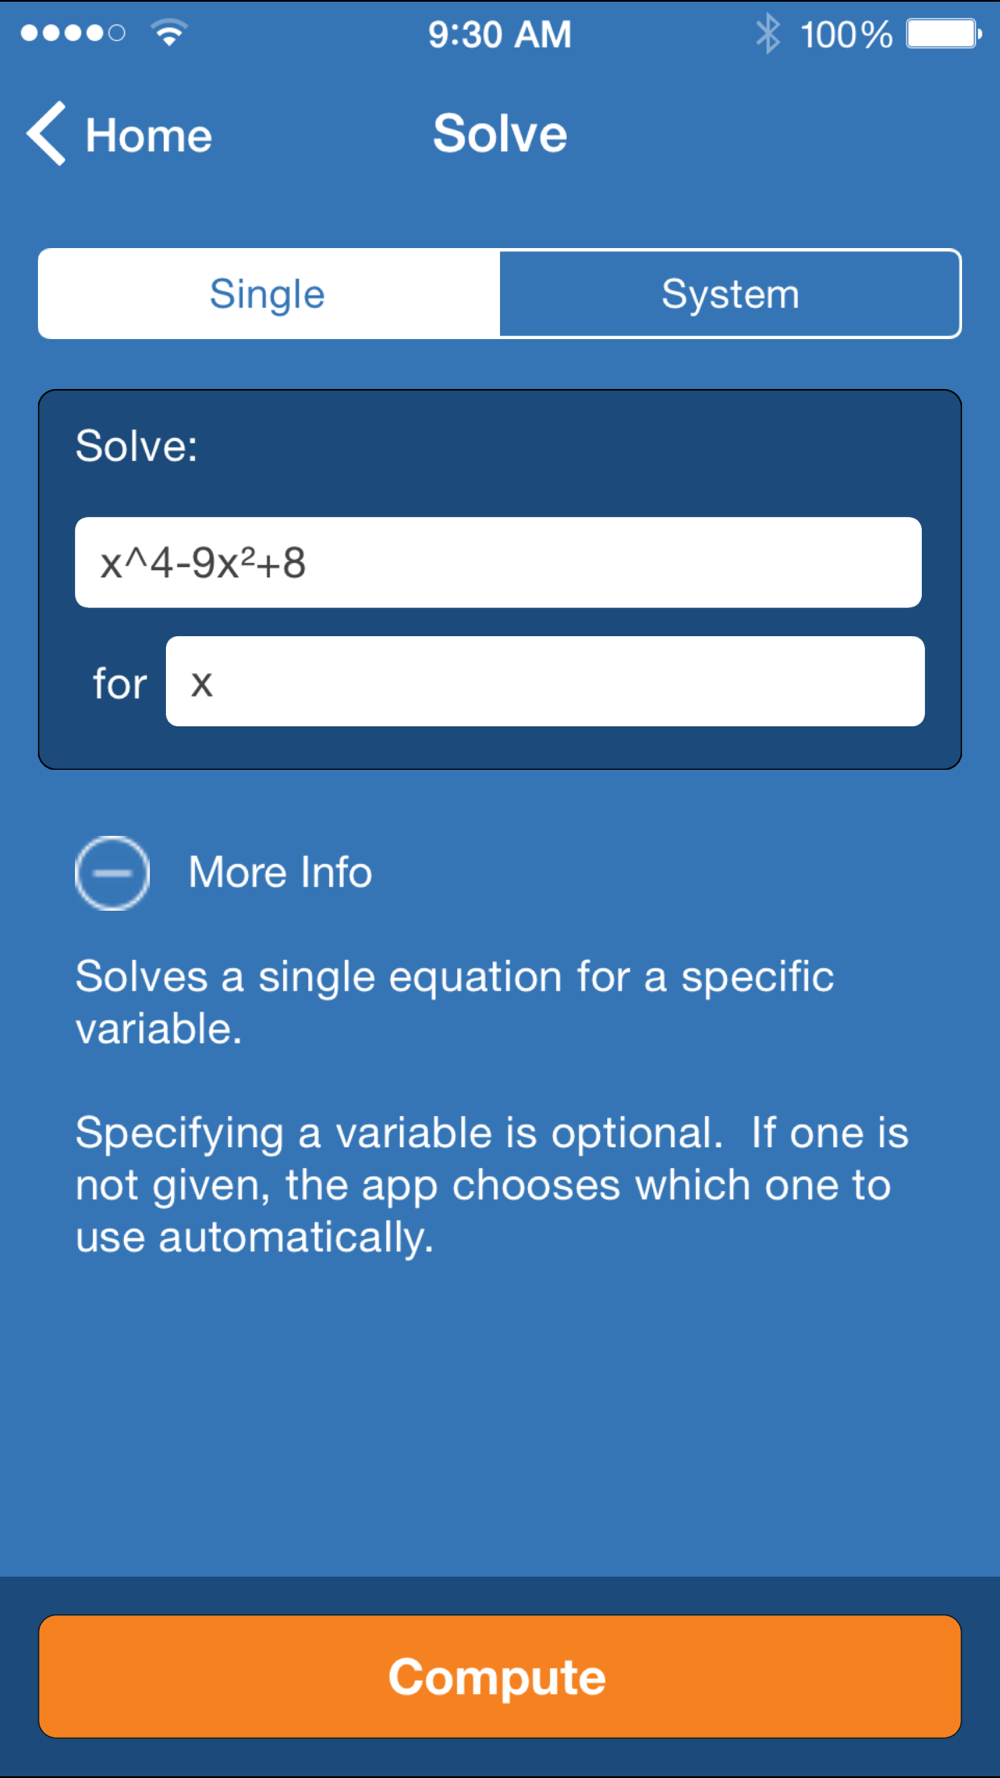Tap the 100% battery percentage
Image resolution: width=1000 pixels, height=1778 pixels.
846,35
